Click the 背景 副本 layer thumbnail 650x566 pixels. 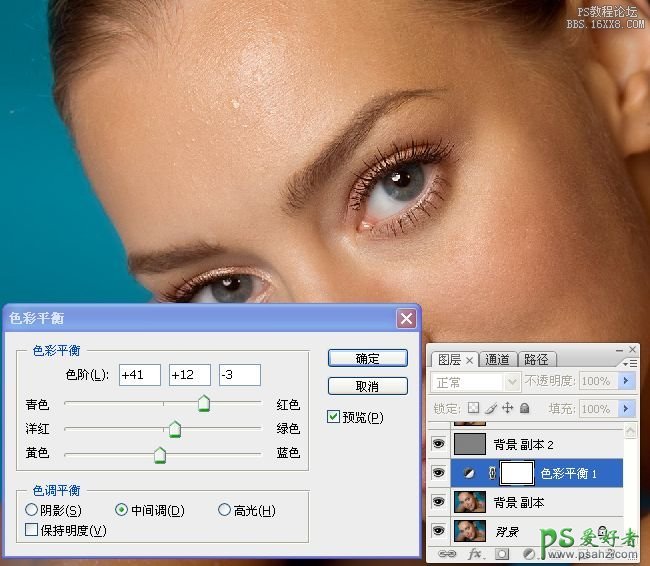tap(470, 502)
